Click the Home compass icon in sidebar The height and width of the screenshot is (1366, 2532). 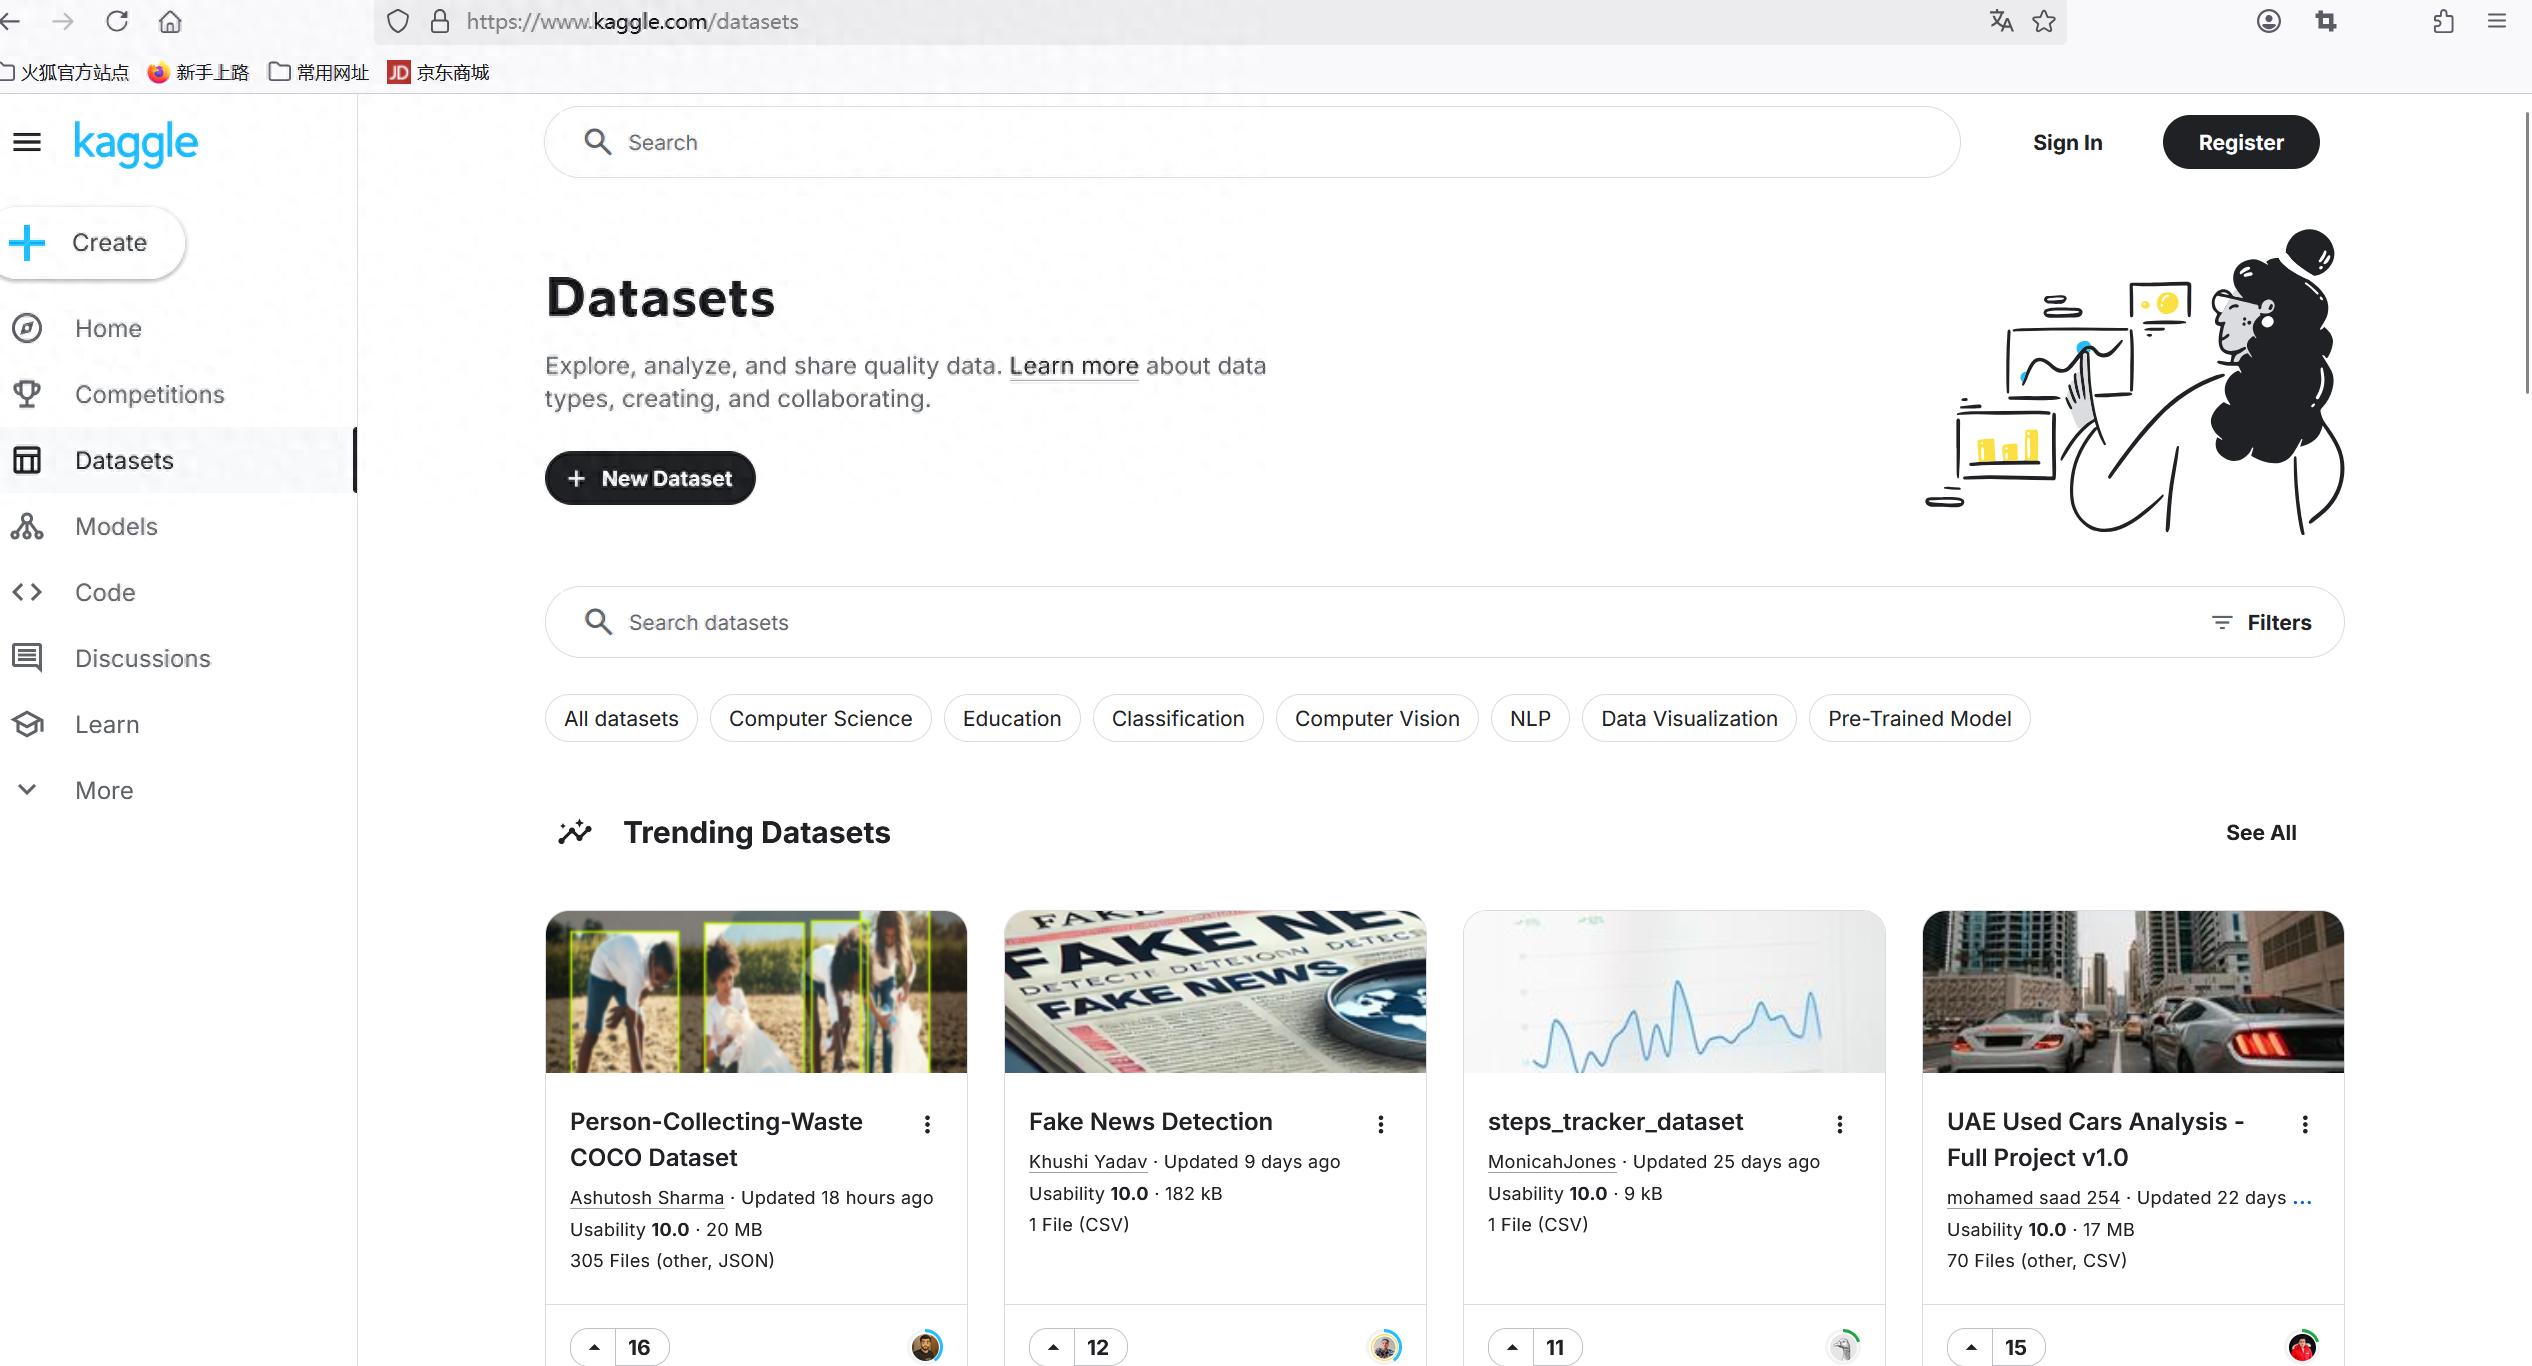point(27,328)
